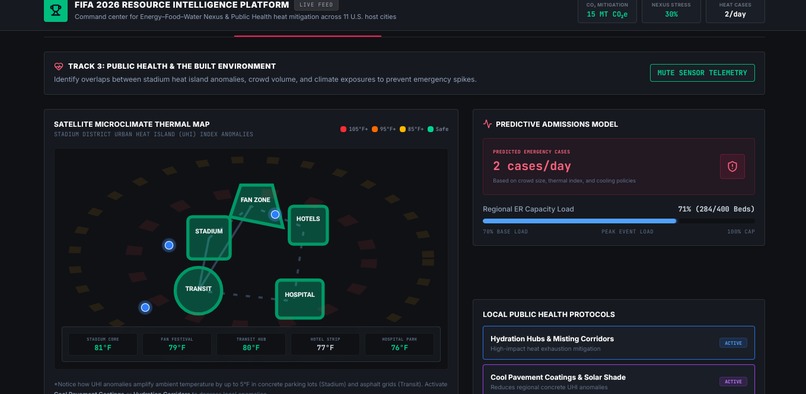Click the active tab underline indicator
This screenshot has height=394, width=806.
coord(307,36)
